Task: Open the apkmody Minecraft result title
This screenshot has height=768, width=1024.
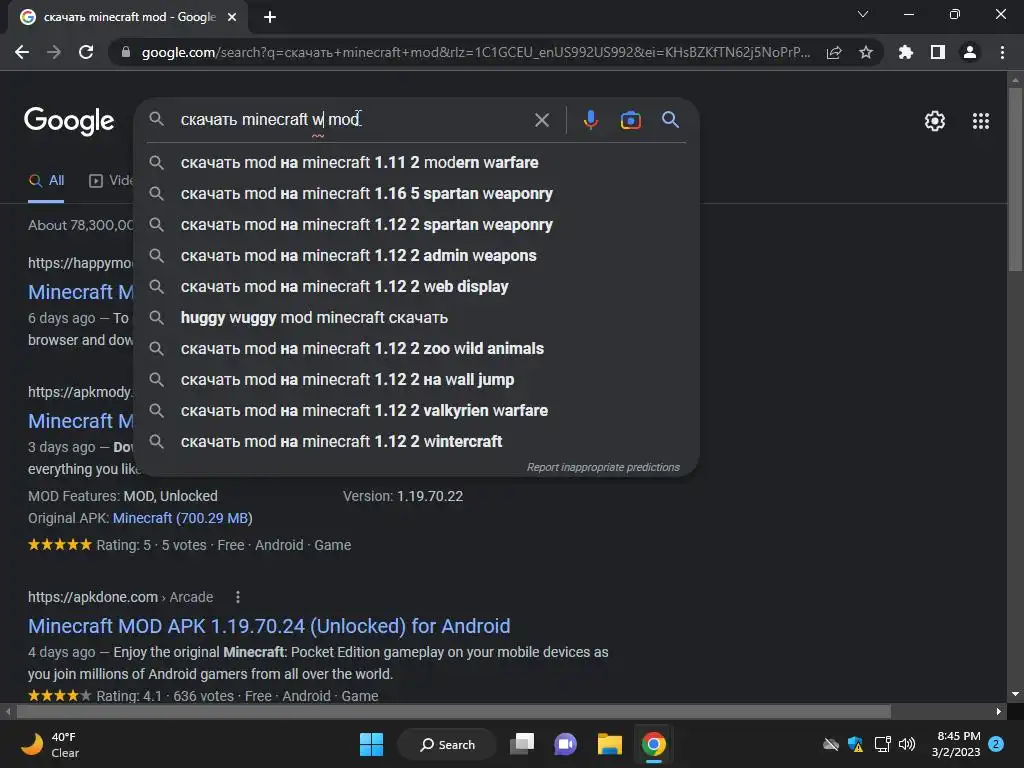Action: pos(81,421)
